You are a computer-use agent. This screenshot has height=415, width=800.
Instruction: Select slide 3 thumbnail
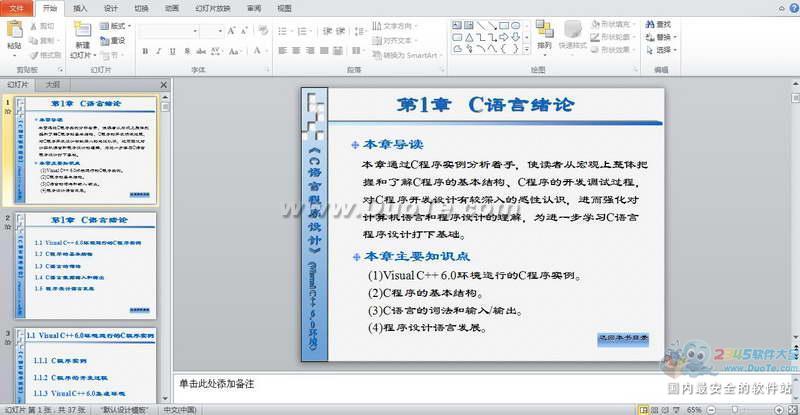pos(85,365)
